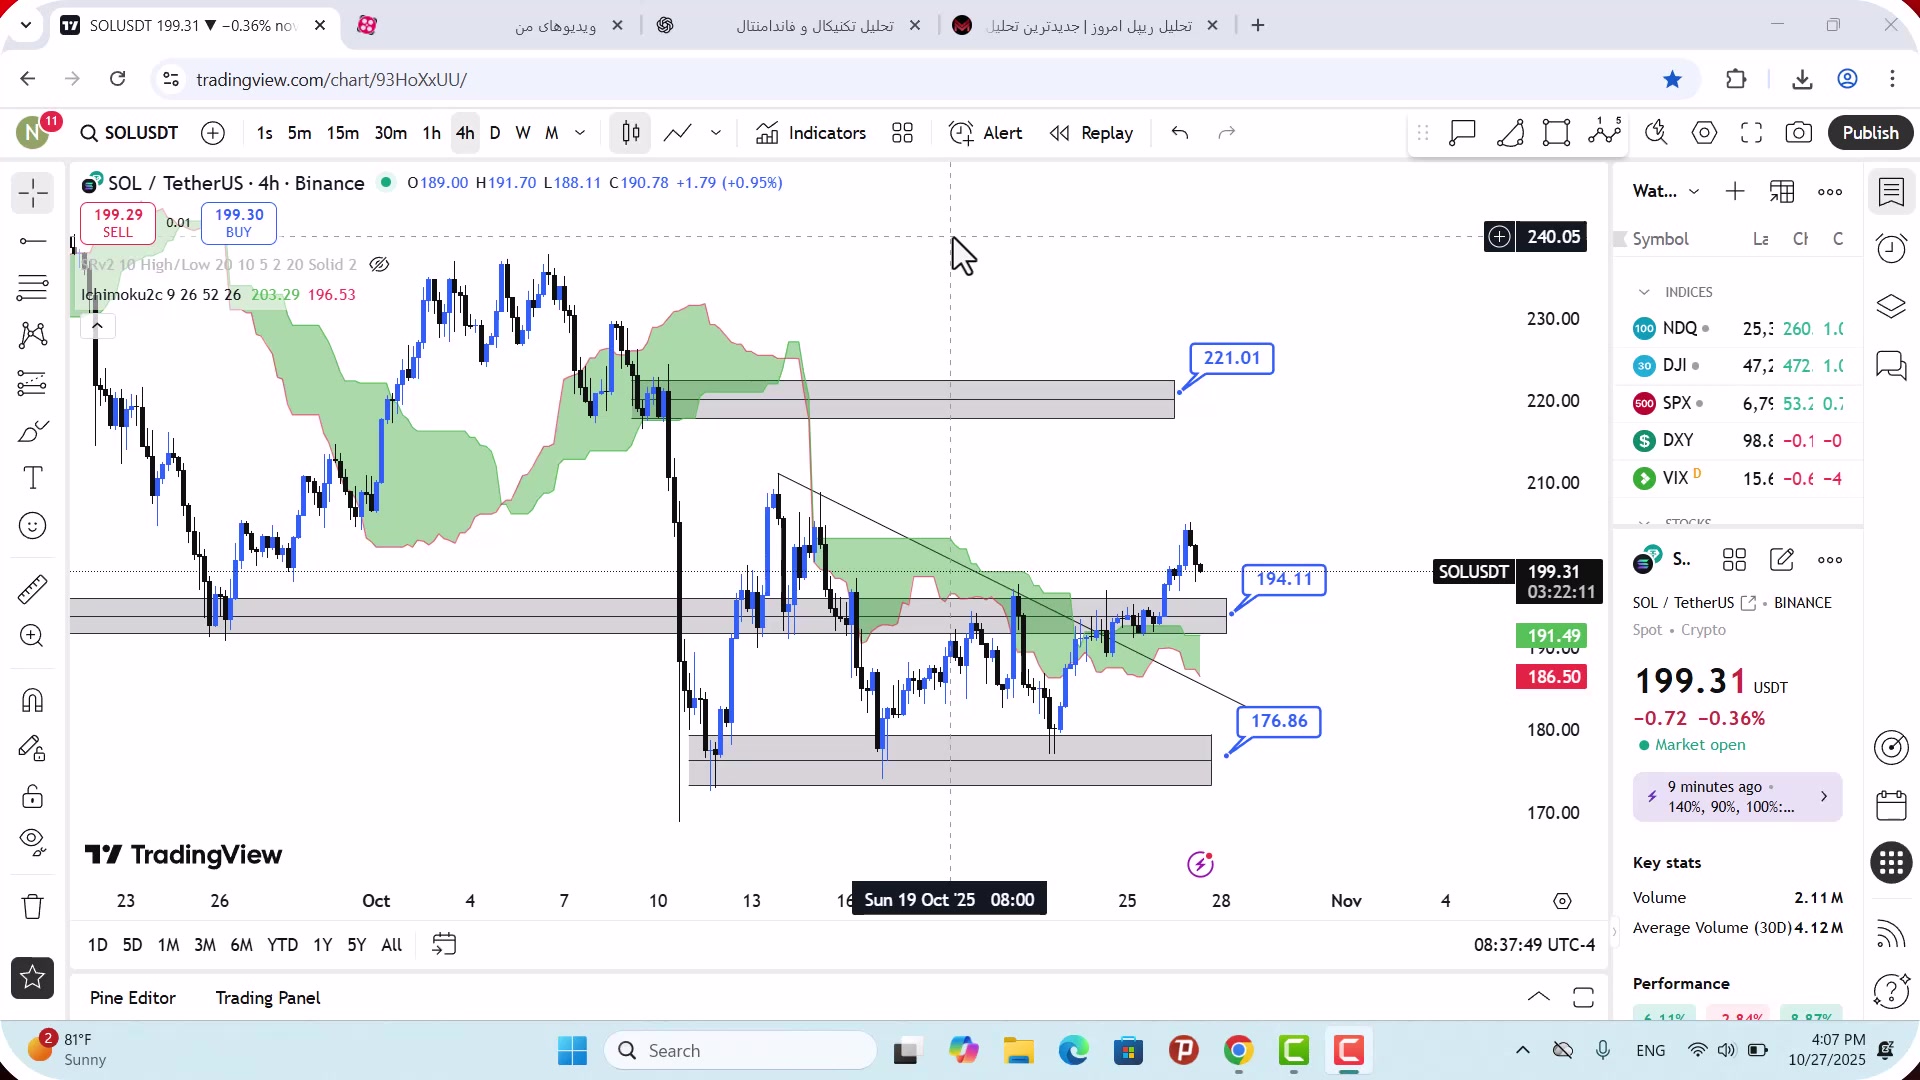Start Bar Replay mode
This screenshot has width=1920, height=1080.
coord(1092,133)
